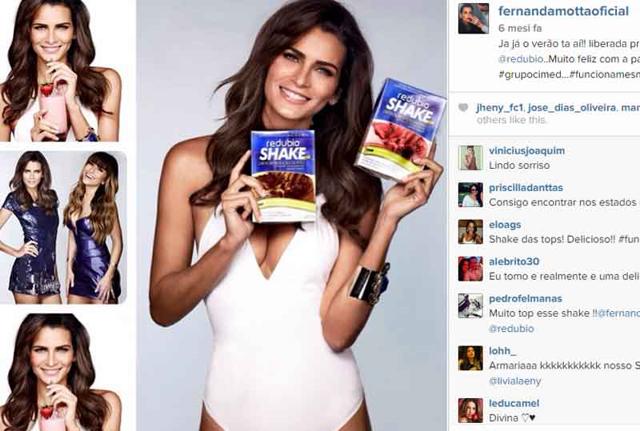Image resolution: width=640 pixels, height=431 pixels.
Task: Select thumbnail of two women in blue dresses
Action: pos(63,227)
